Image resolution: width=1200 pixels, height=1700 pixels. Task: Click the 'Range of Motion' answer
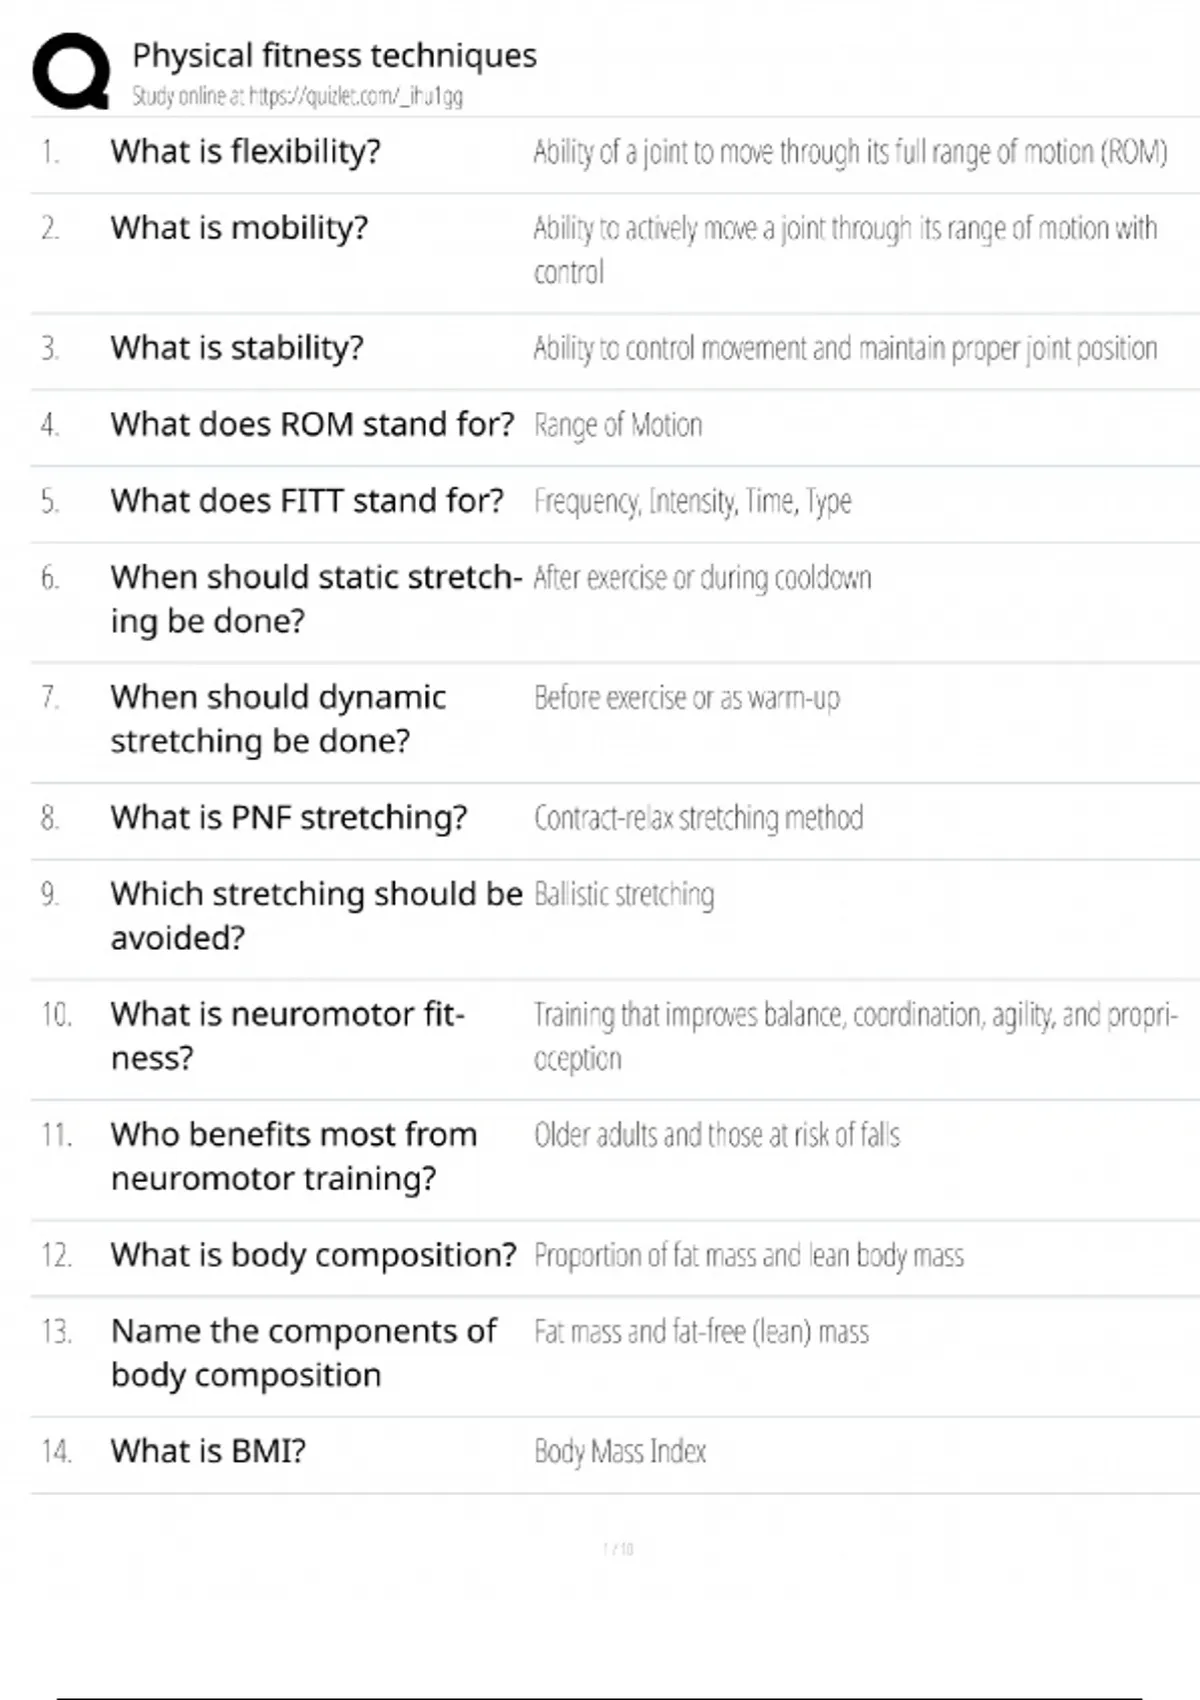(x=618, y=425)
